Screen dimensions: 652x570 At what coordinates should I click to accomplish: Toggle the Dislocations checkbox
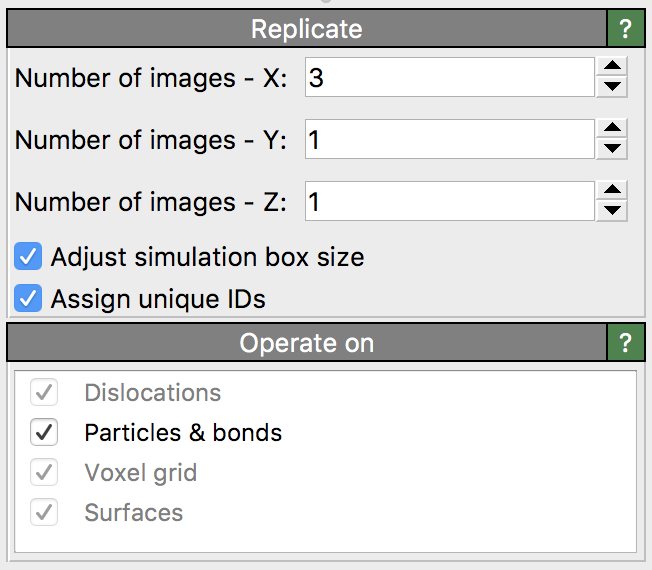coord(45,393)
